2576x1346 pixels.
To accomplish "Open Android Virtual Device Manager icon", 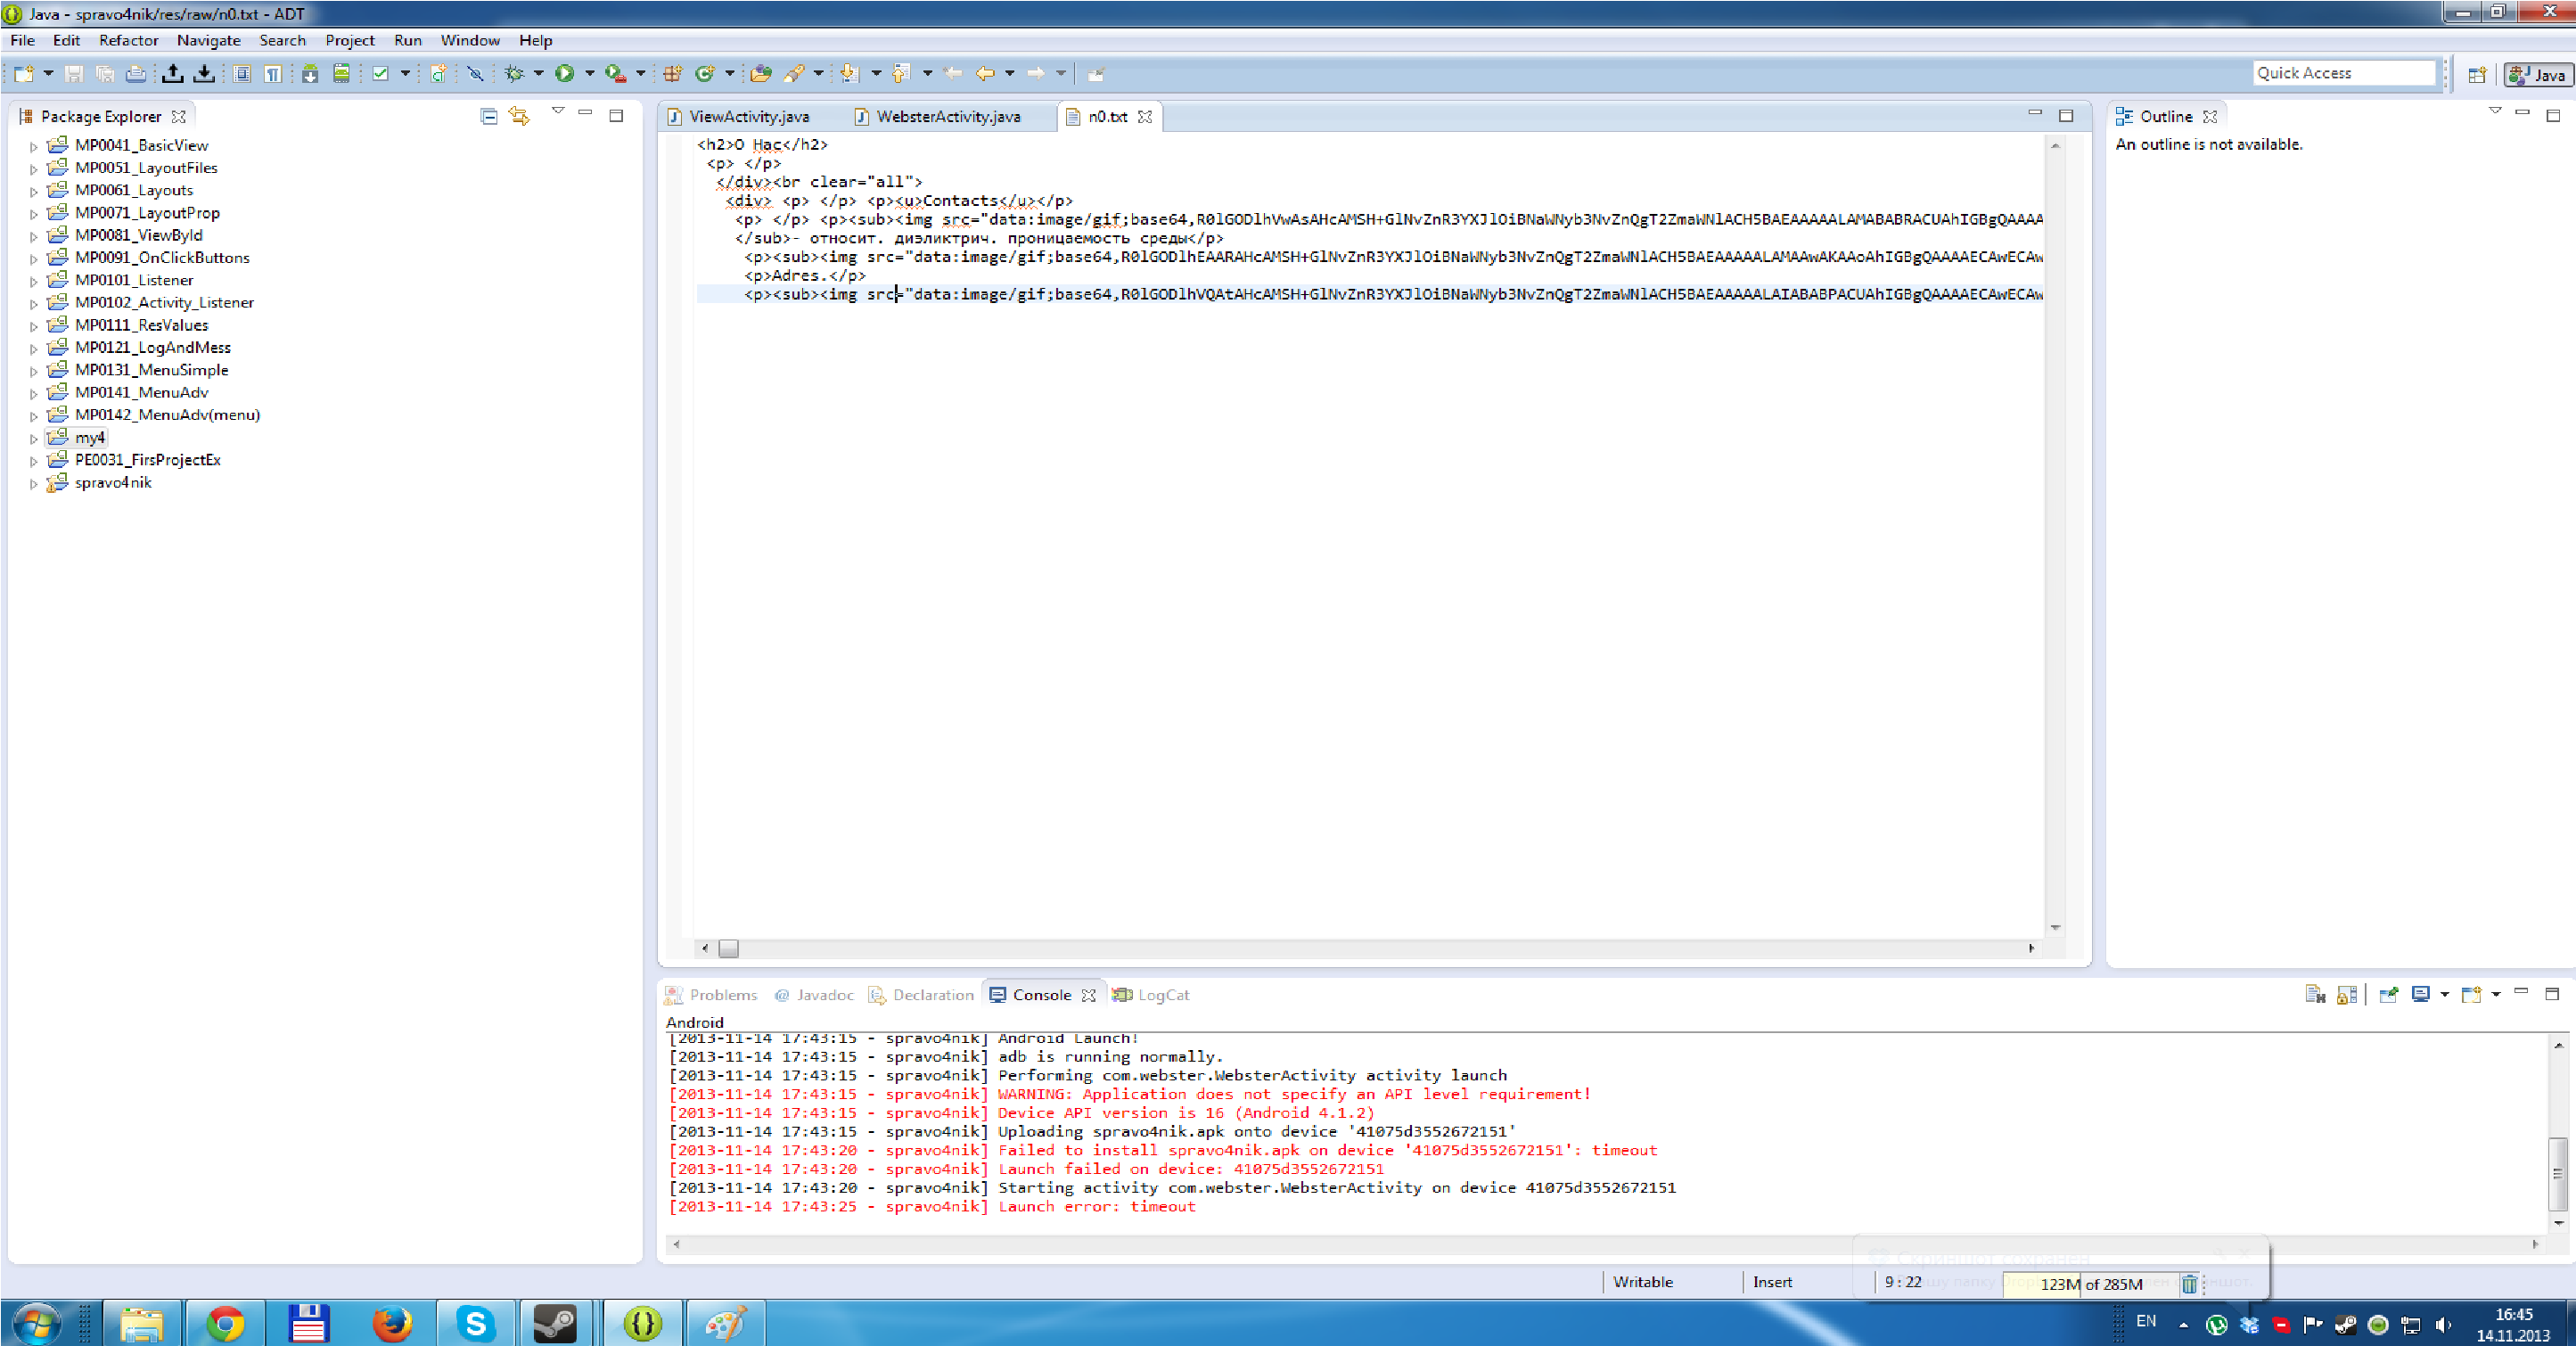I will tap(341, 73).
